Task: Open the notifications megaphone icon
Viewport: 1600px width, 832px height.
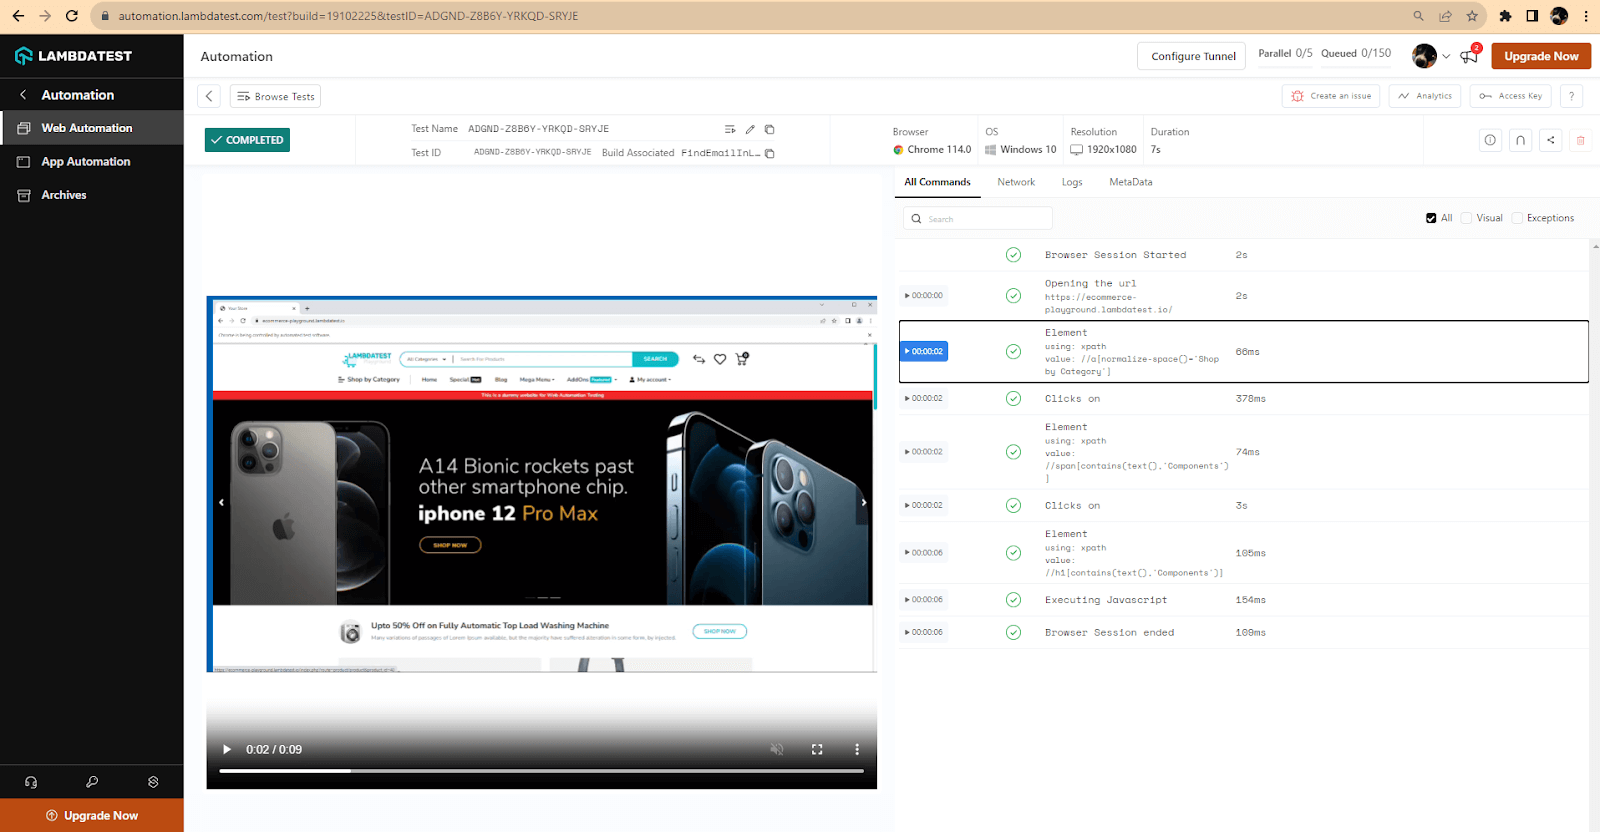Action: [x=1469, y=56]
